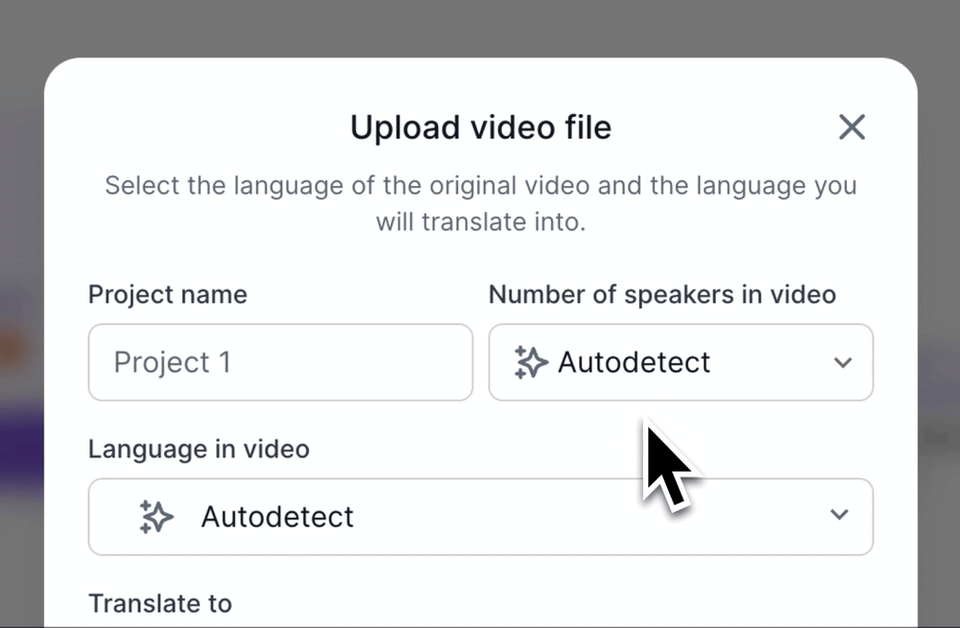
Task: Click the Project name input field
Action: pyautogui.click(x=280, y=362)
